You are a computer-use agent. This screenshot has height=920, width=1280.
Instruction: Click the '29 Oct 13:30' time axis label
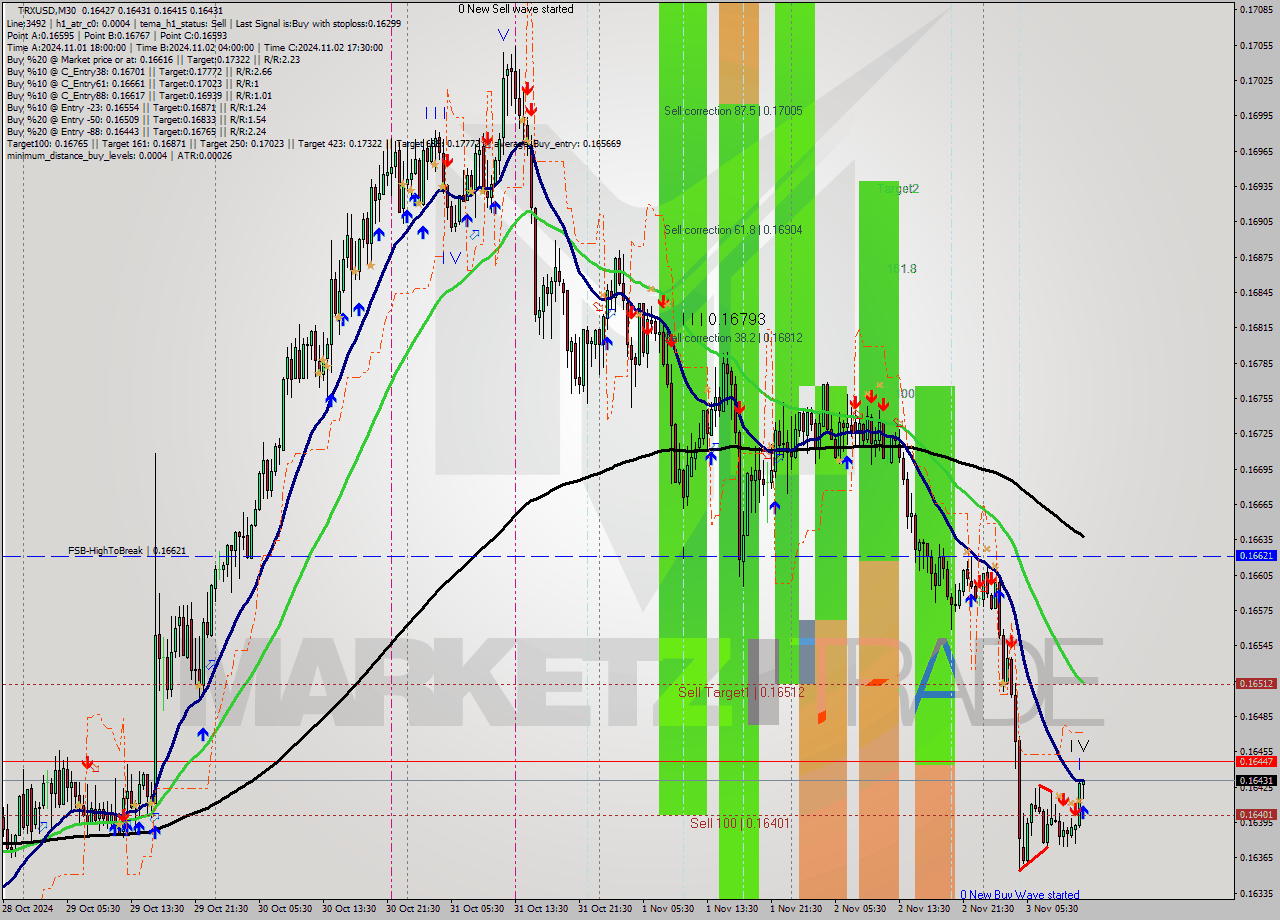(x=157, y=909)
